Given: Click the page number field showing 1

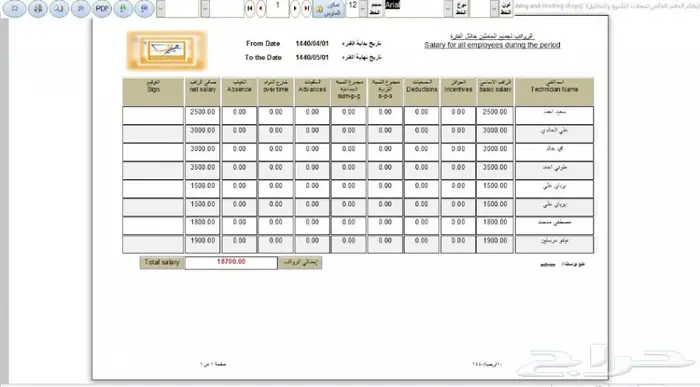Looking at the screenshot, I should tap(277, 8).
